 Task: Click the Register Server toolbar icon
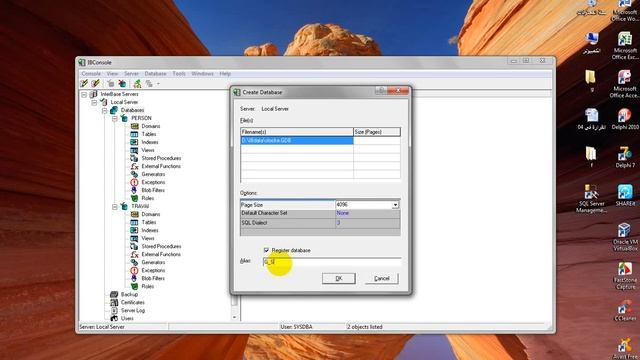tap(84, 84)
